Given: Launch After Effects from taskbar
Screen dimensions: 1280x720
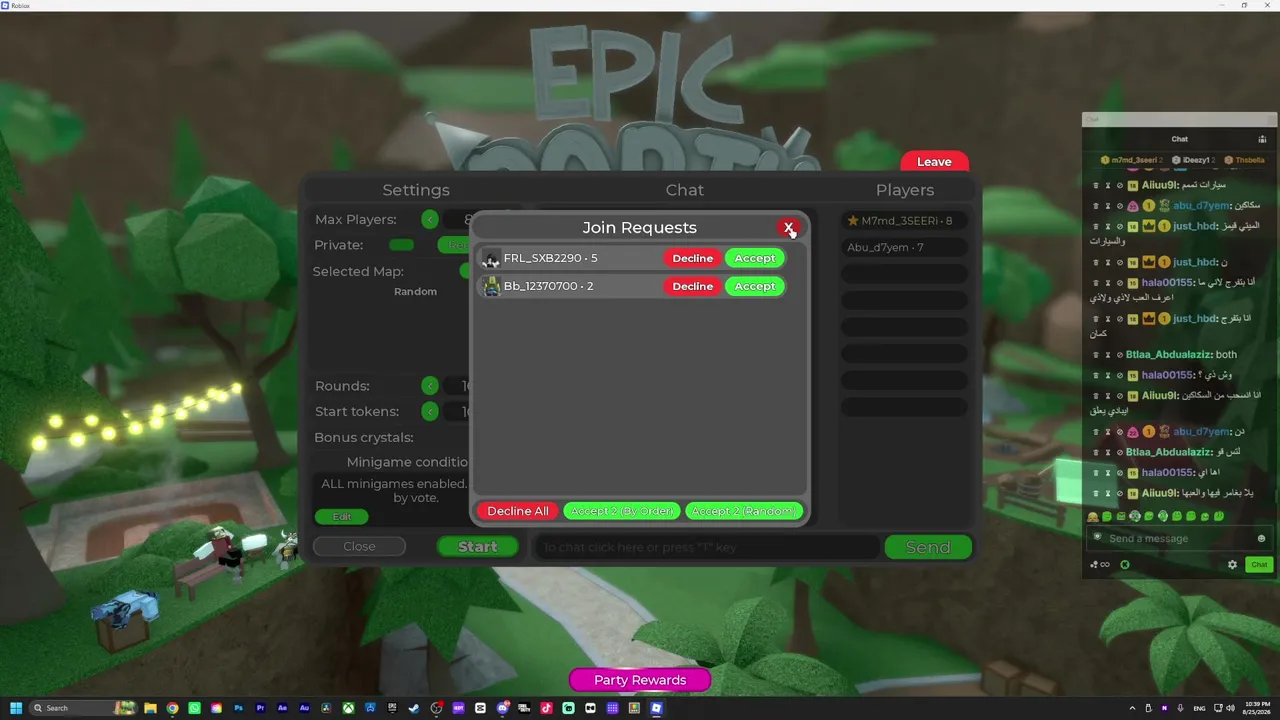Looking at the screenshot, I should click(282, 708).
